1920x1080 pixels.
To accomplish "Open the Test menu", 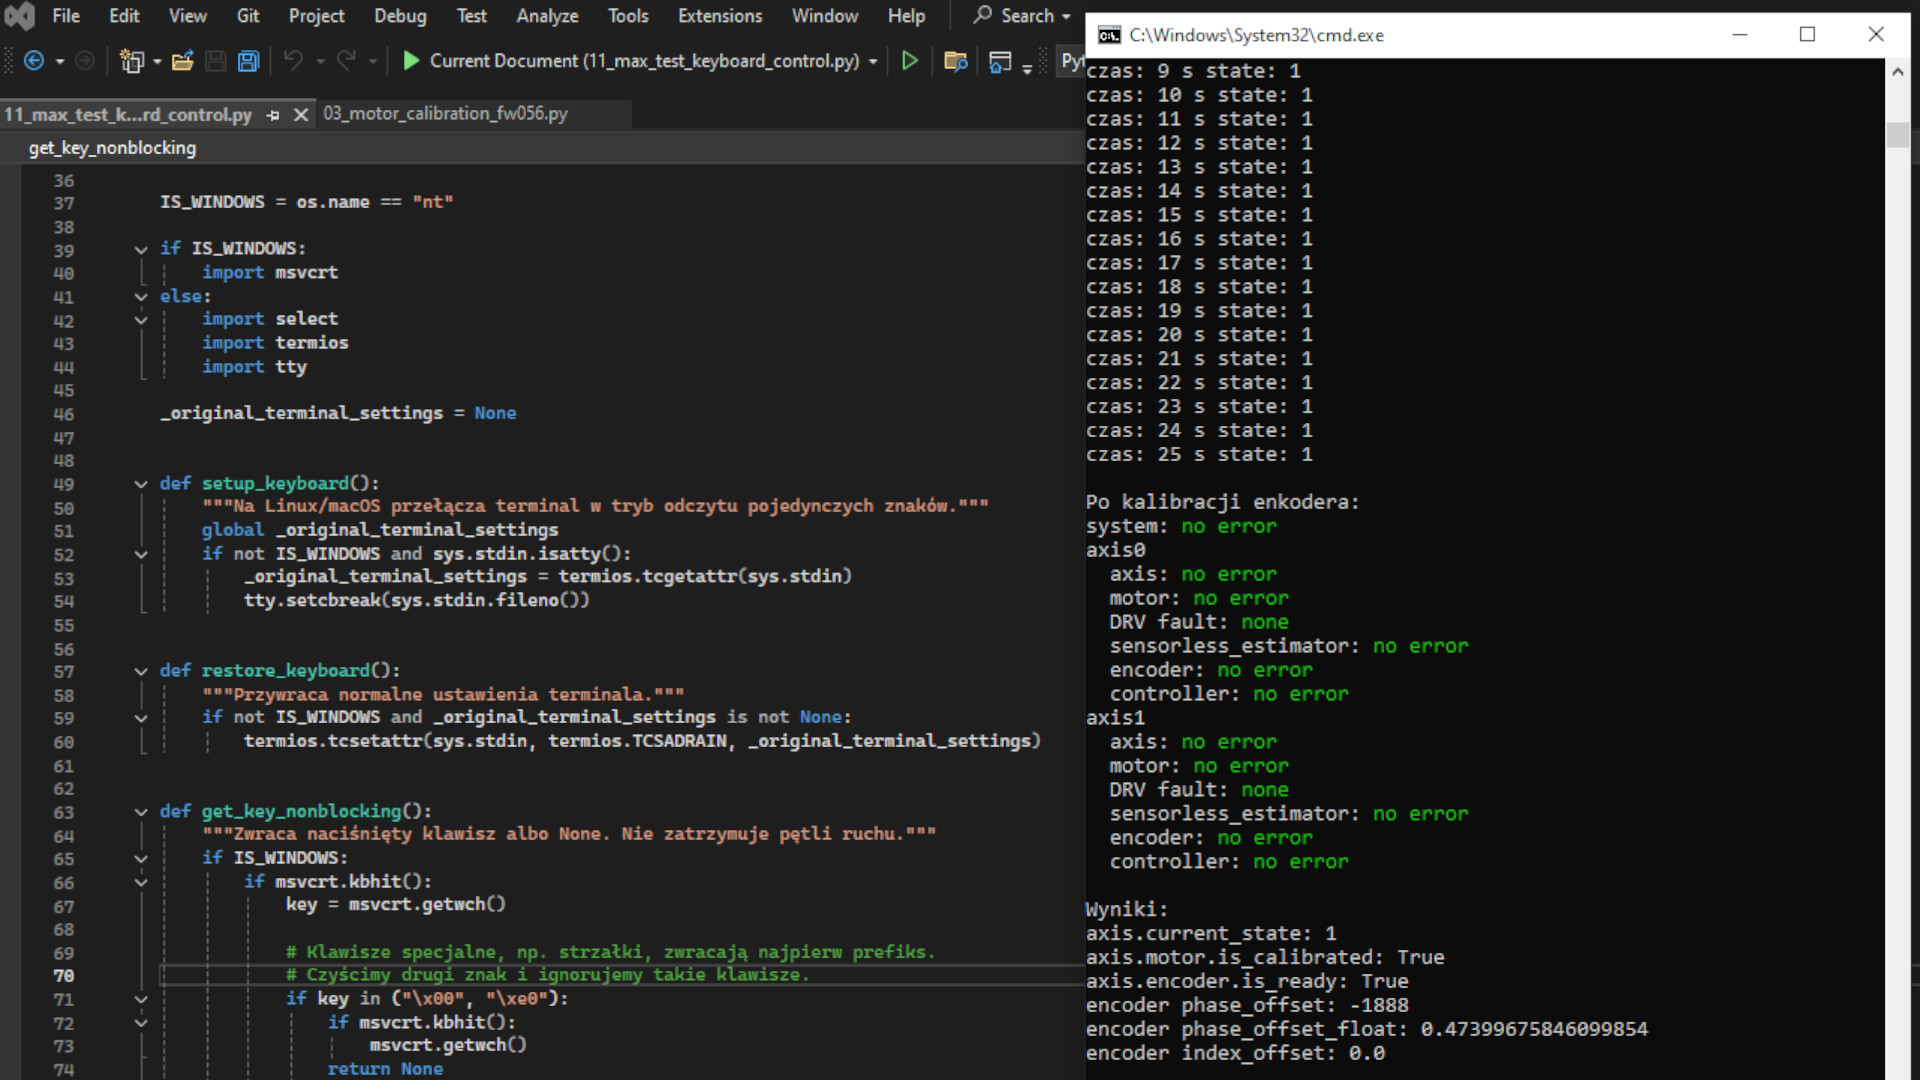I will tap(471, 16).
